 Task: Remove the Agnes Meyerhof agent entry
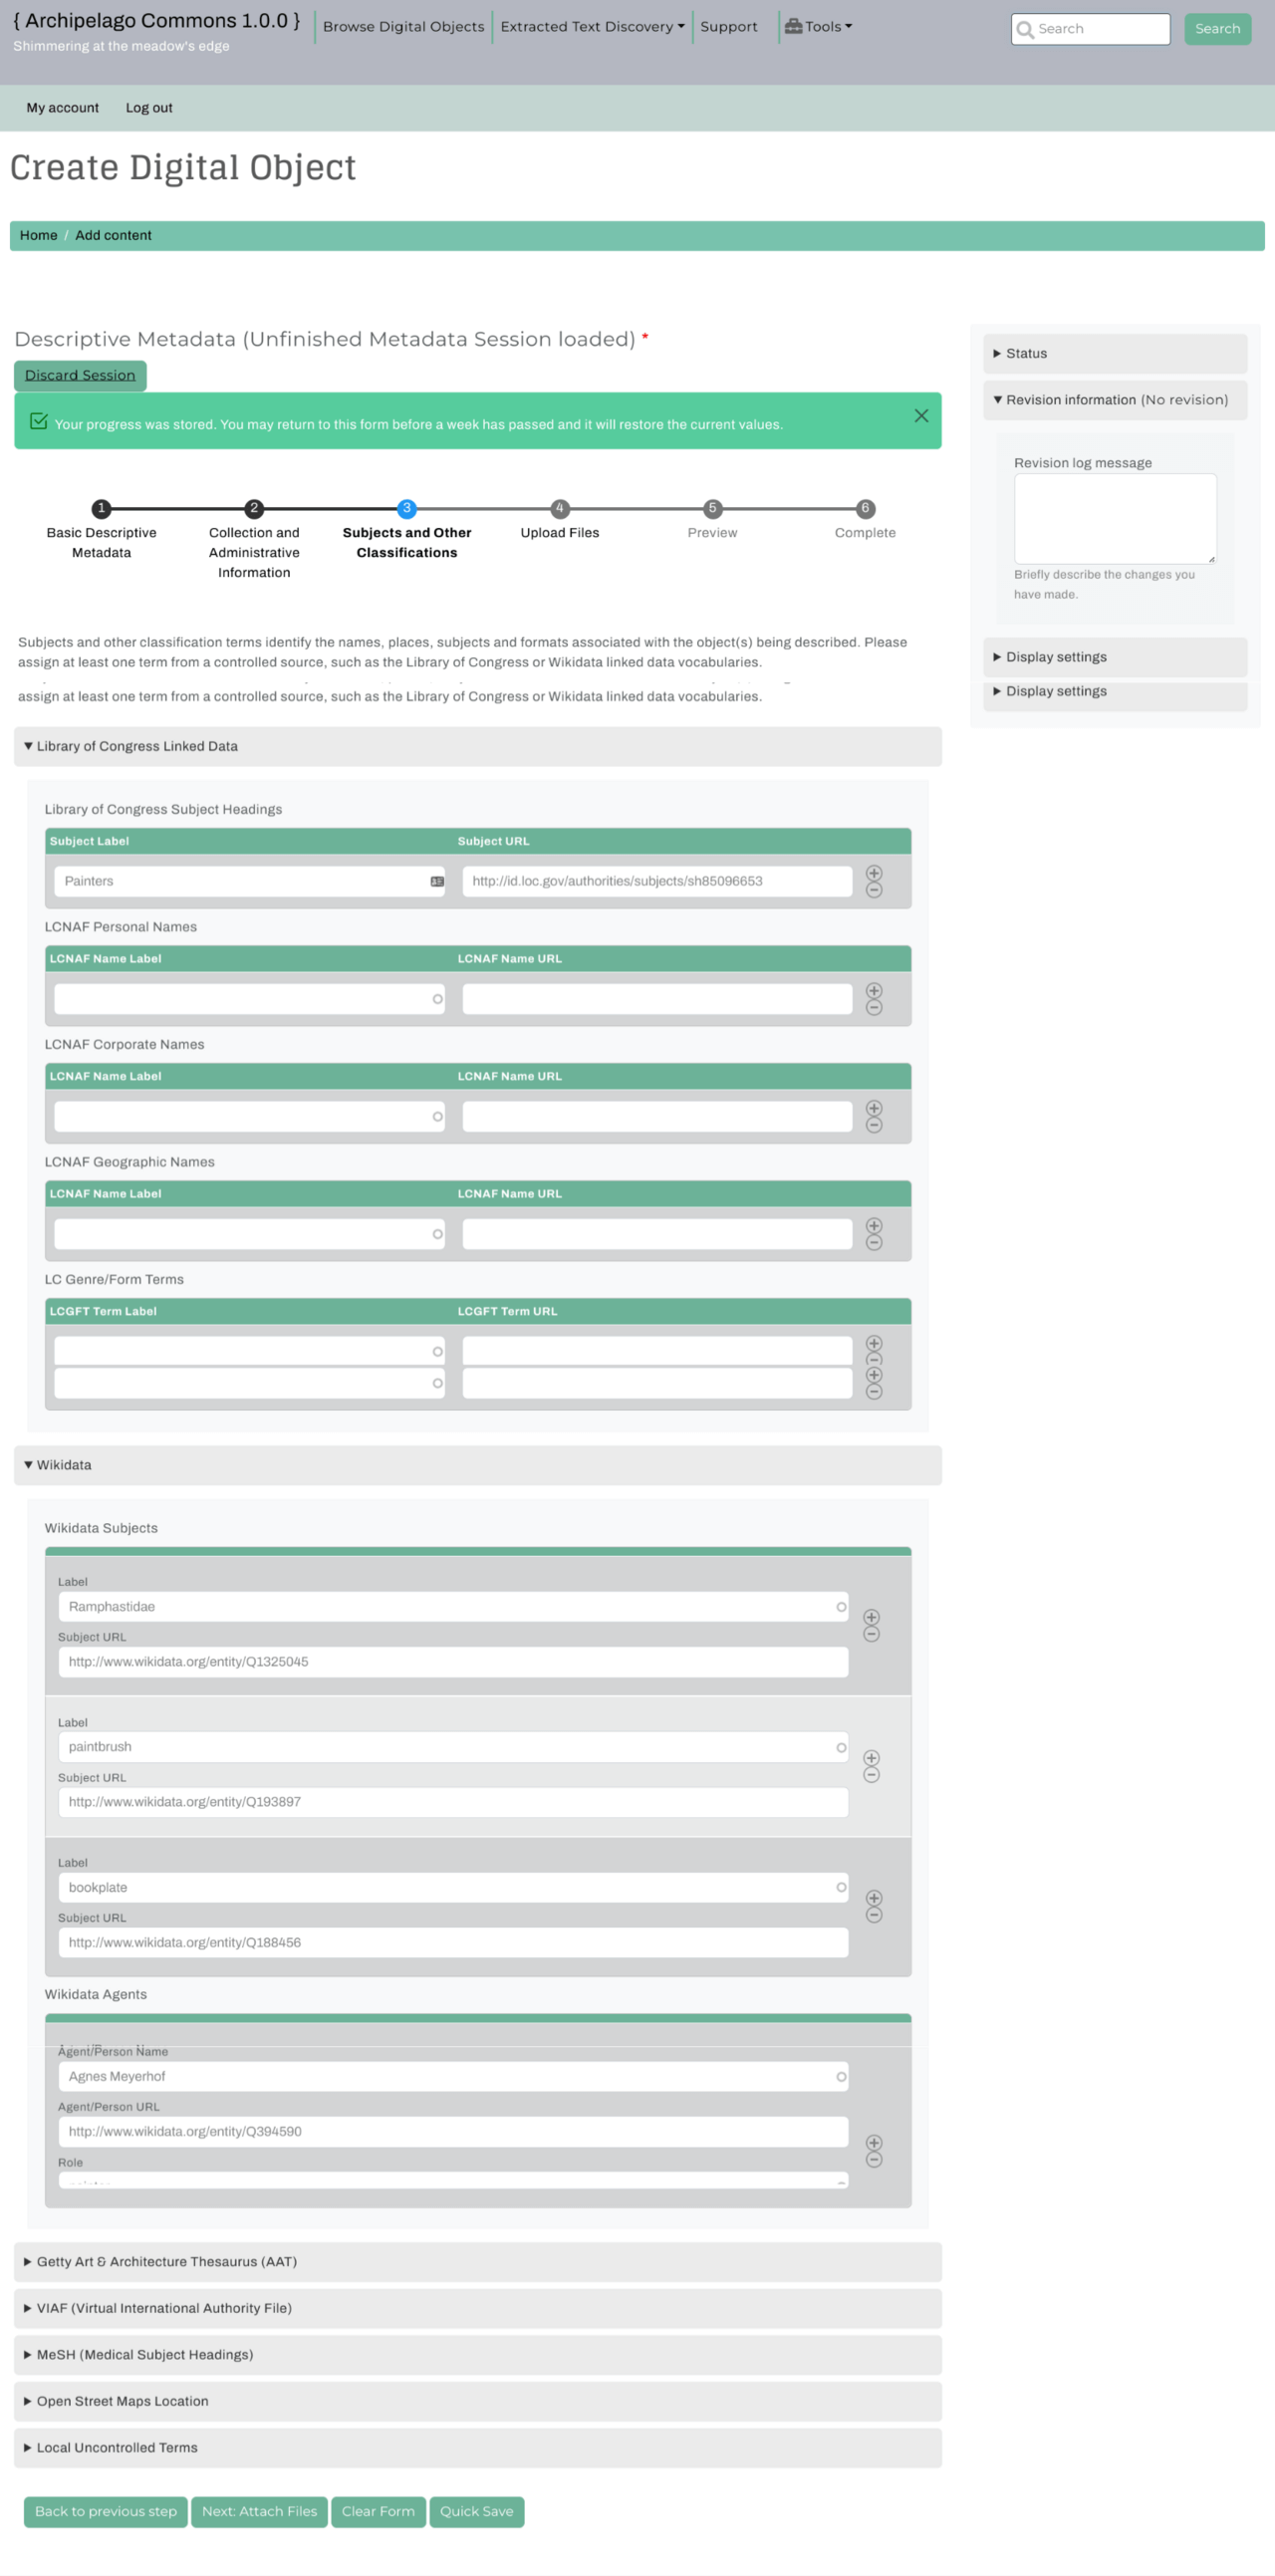tap(873, 2159)
